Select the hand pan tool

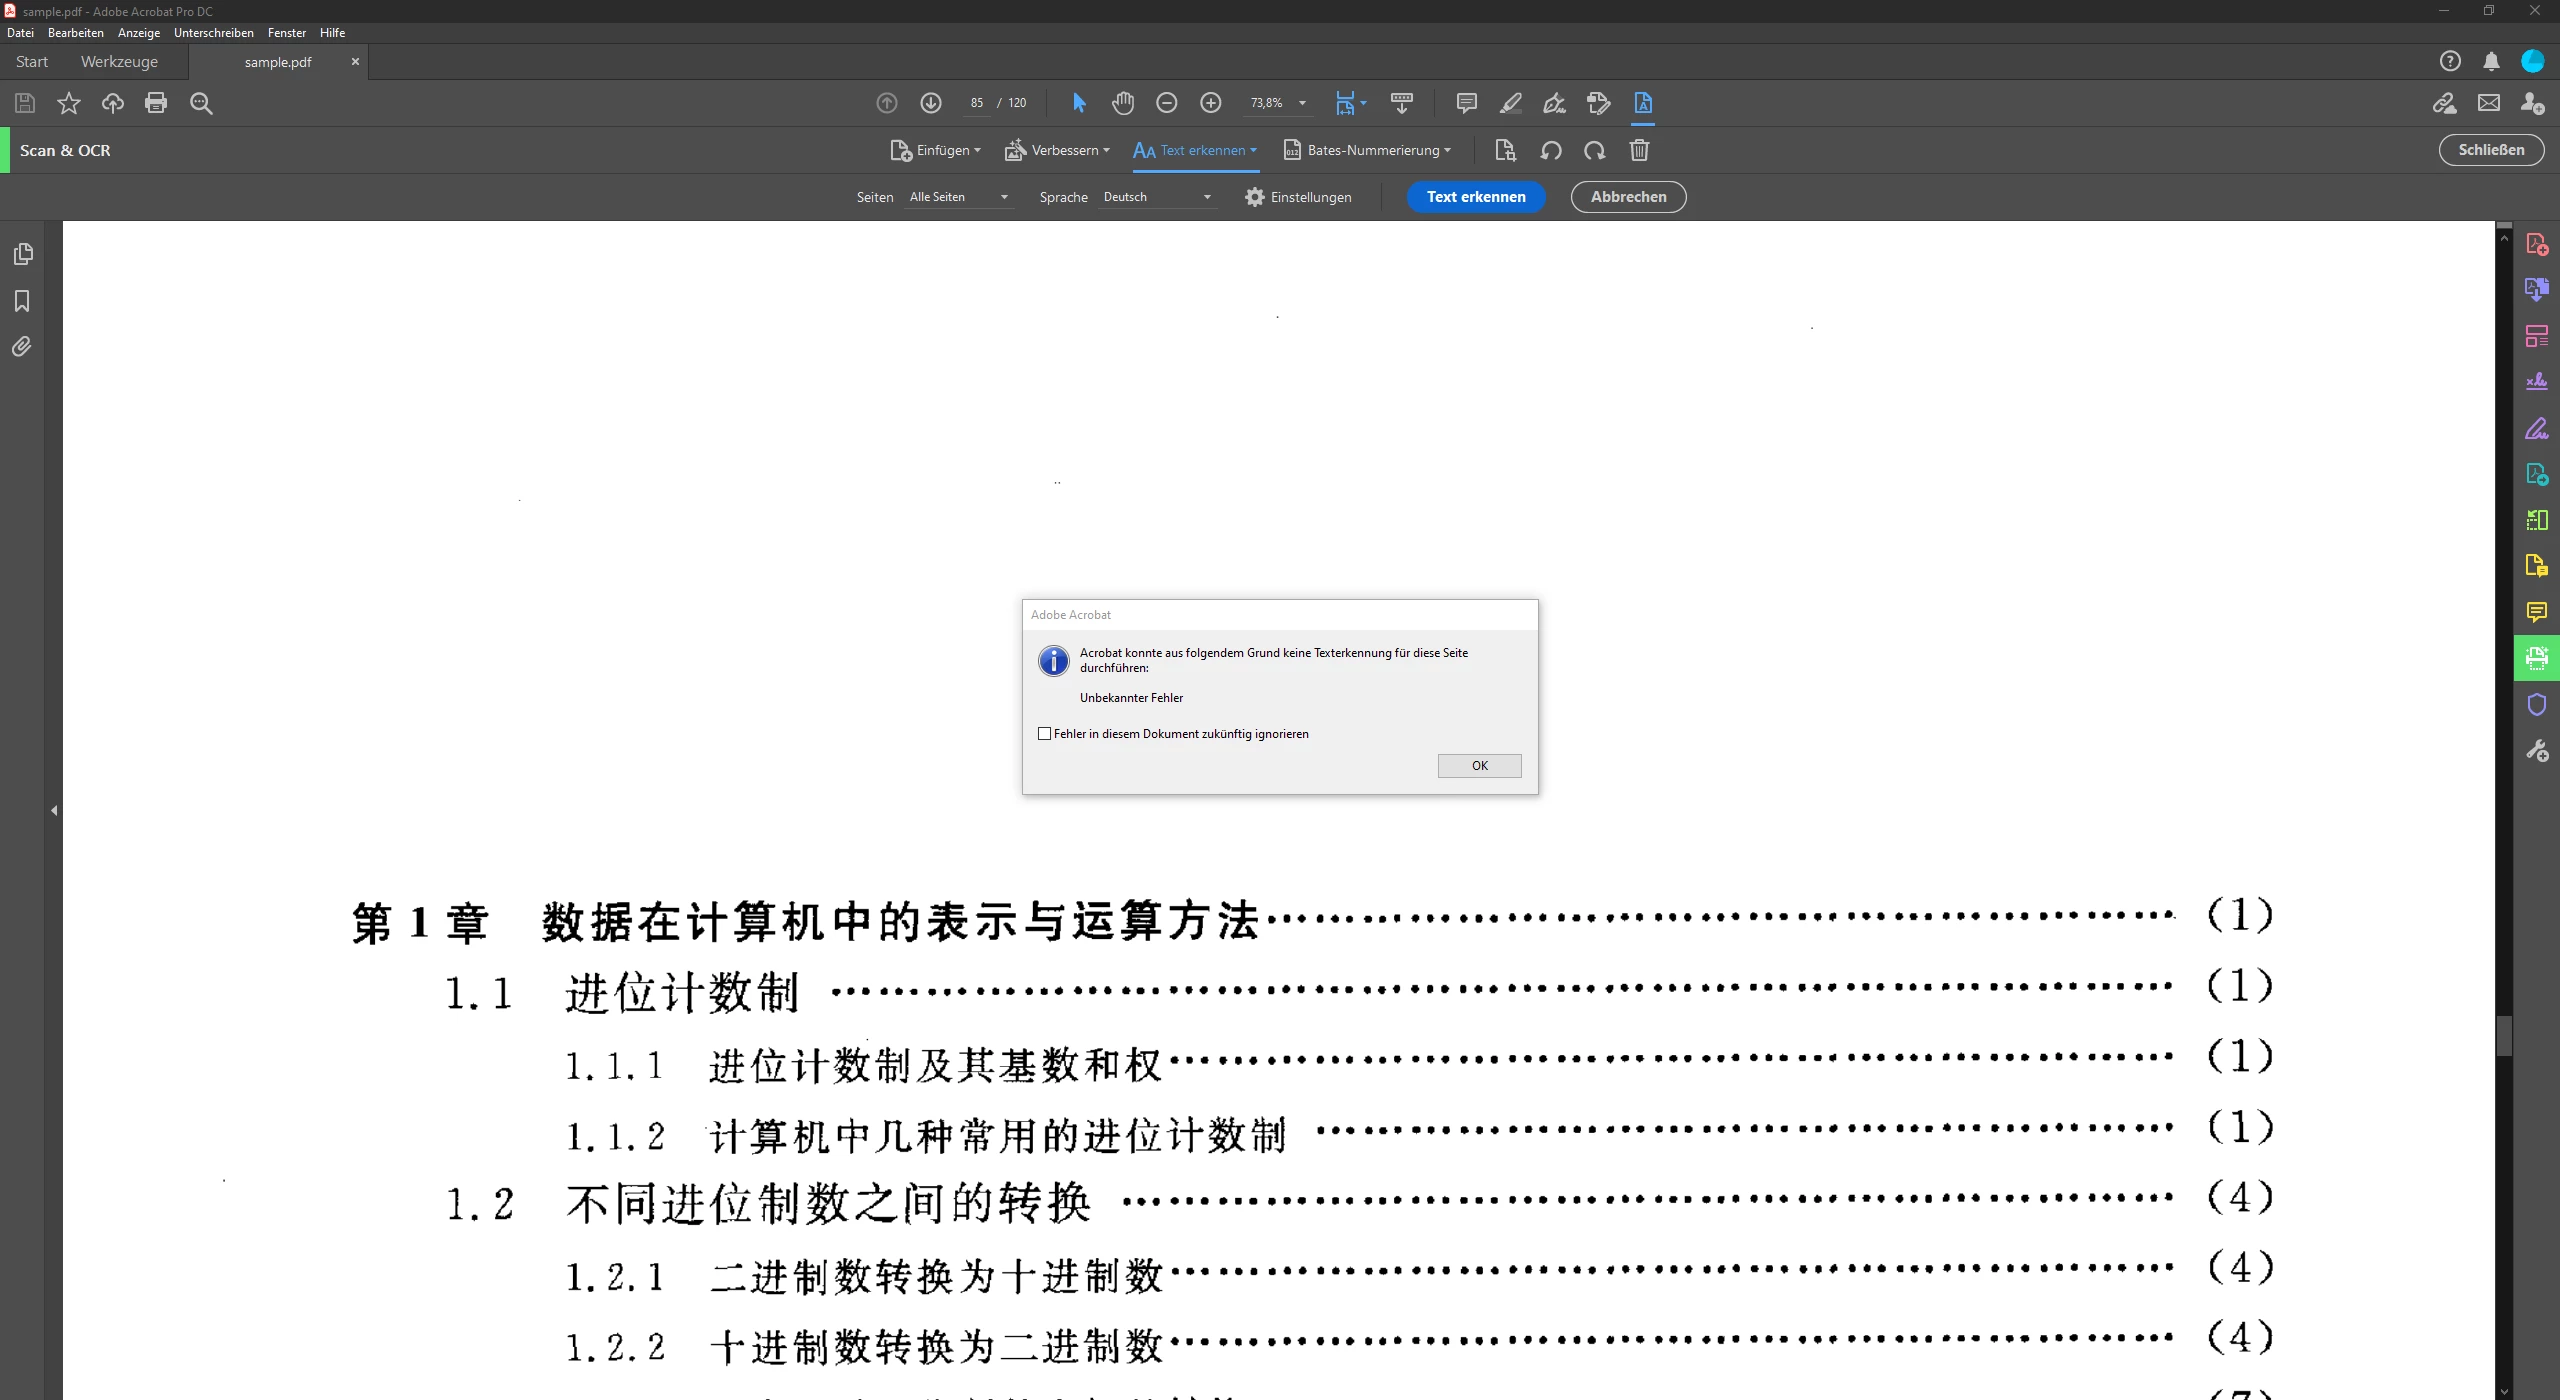(x=1122, y=103)
